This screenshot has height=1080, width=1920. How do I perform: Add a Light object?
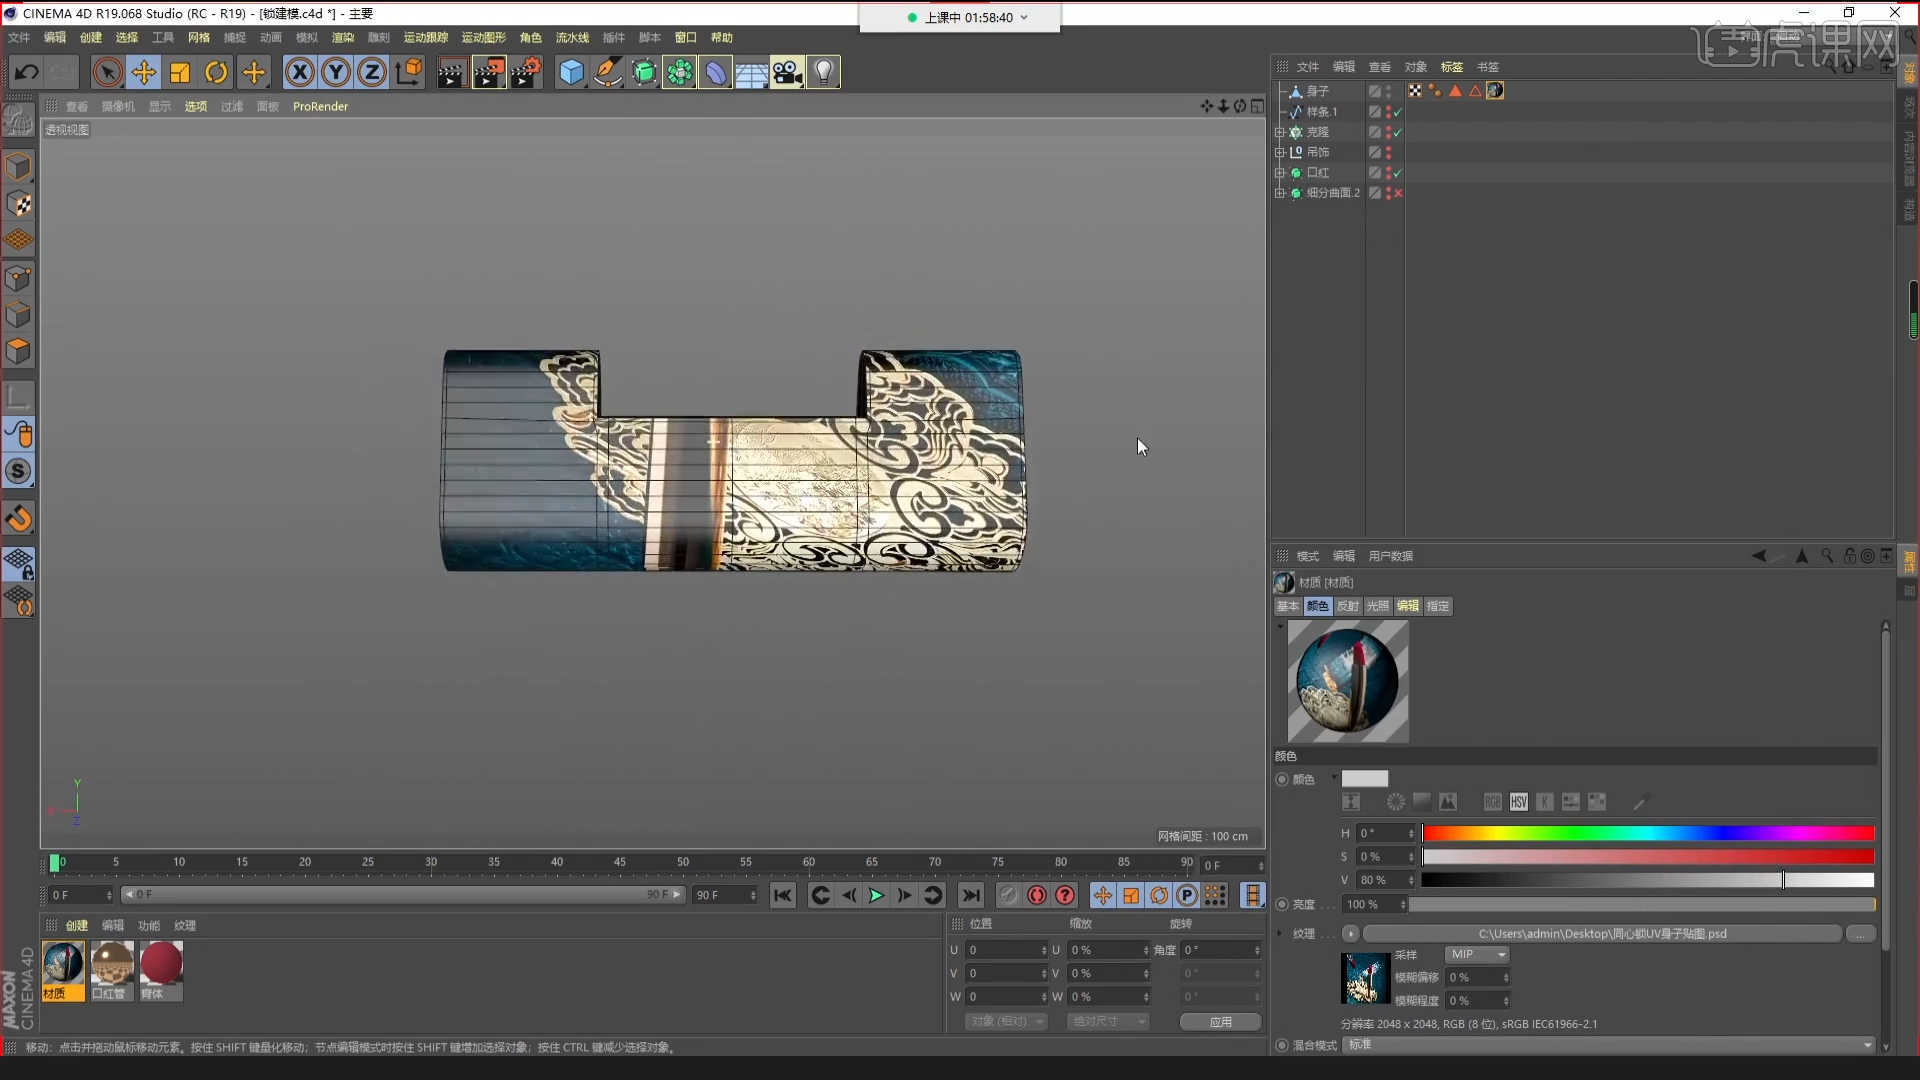point(823,72)
